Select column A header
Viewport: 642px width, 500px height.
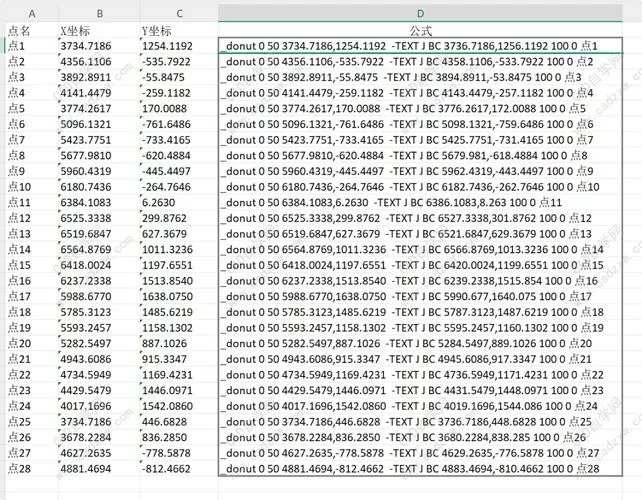click(32, 14)
